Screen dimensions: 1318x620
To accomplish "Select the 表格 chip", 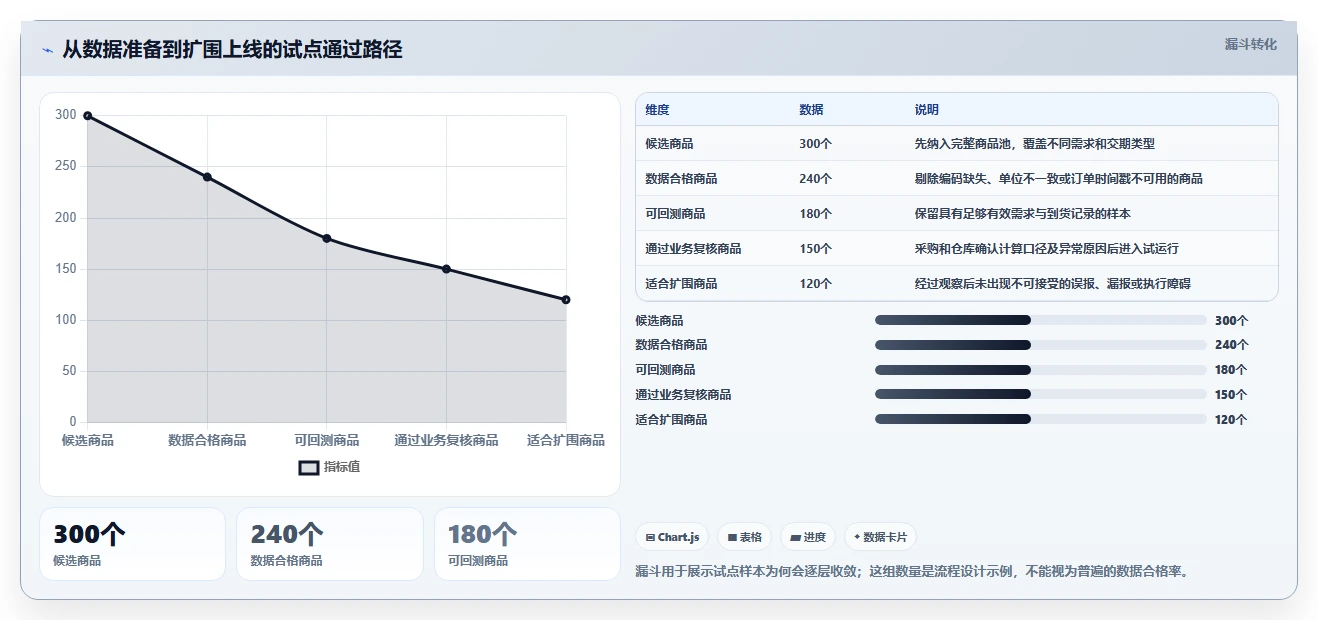I will (744, 537).
